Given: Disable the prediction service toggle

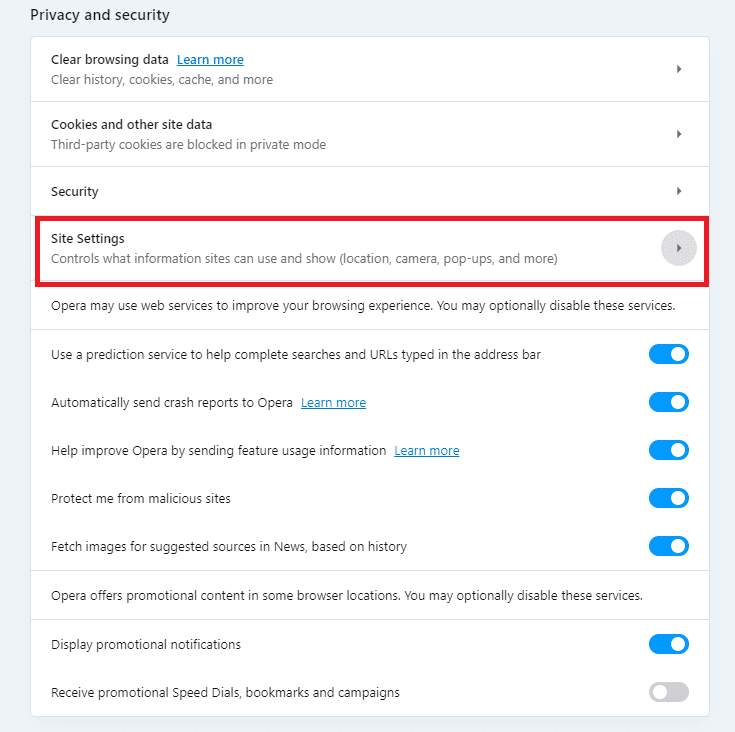Looking at the screenshot, I should tap(669, 354).
